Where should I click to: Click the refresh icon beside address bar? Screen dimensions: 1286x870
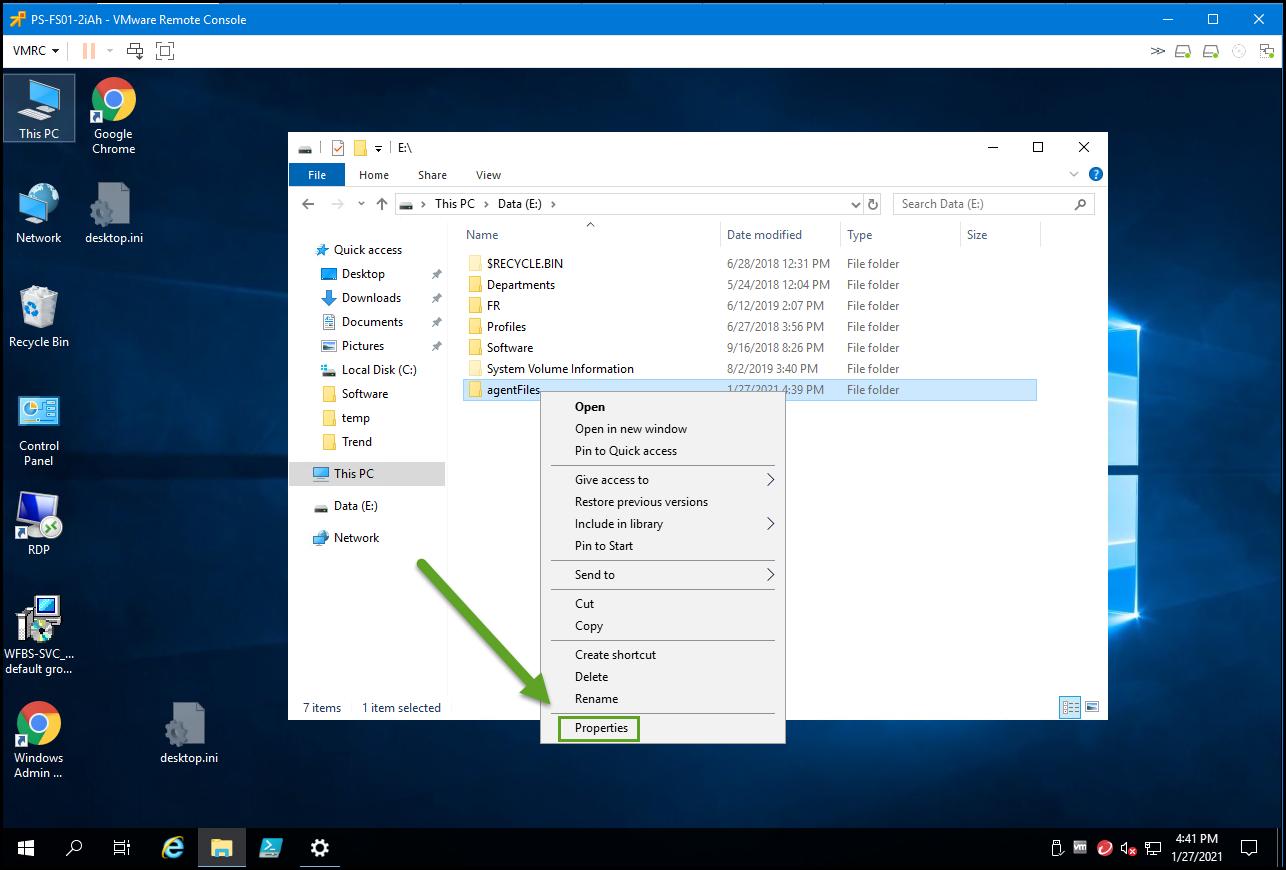(873, 204)
